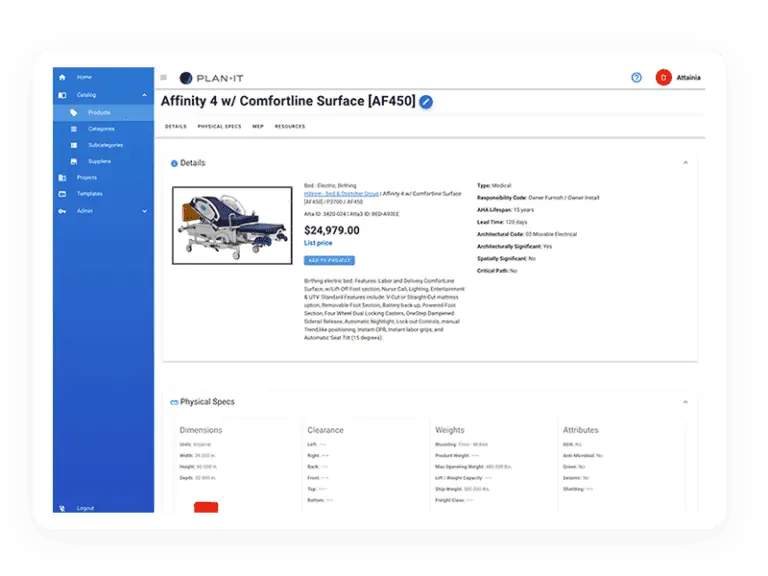
Task: Click the Templates icon in sidebar
Action: point(62,194)
